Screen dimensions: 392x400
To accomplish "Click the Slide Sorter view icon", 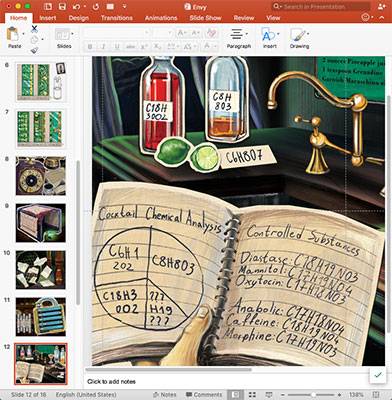I will [252, 395].
